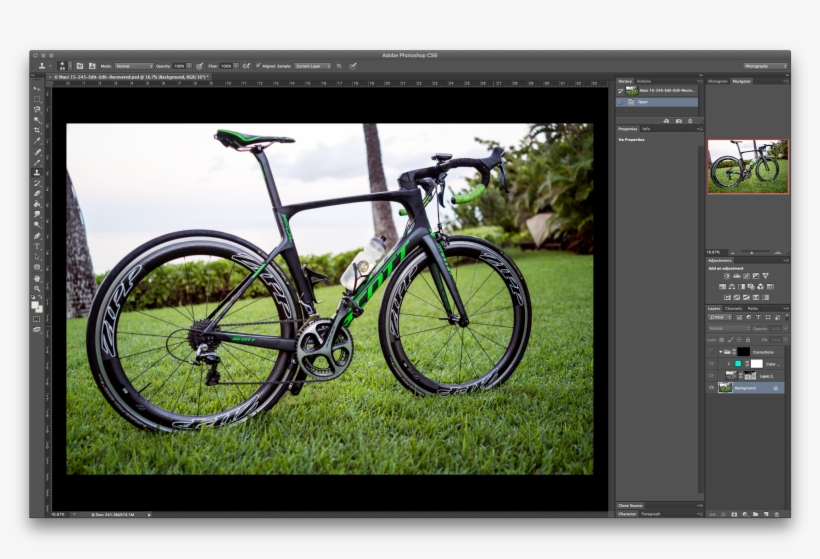
Task: Switch to the Paragraph tab
Action: tap(651, 514)
